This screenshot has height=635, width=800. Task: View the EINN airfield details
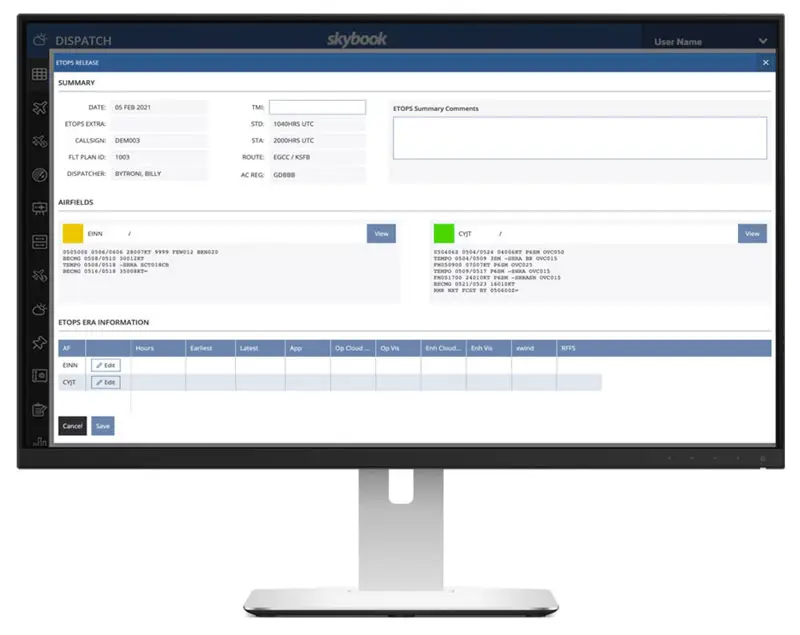point(381,233)
